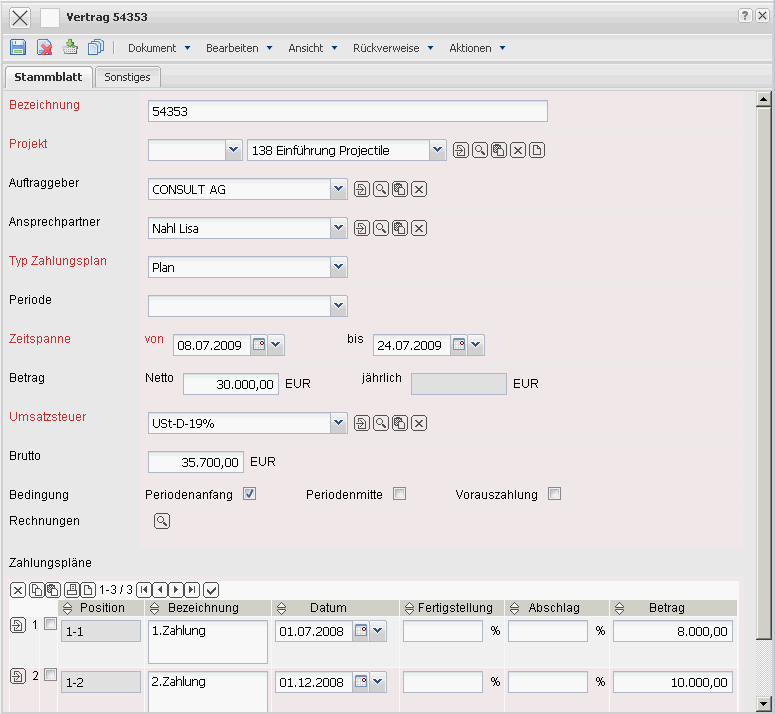Expand the Periode dropdown

[x=339, y=305]
